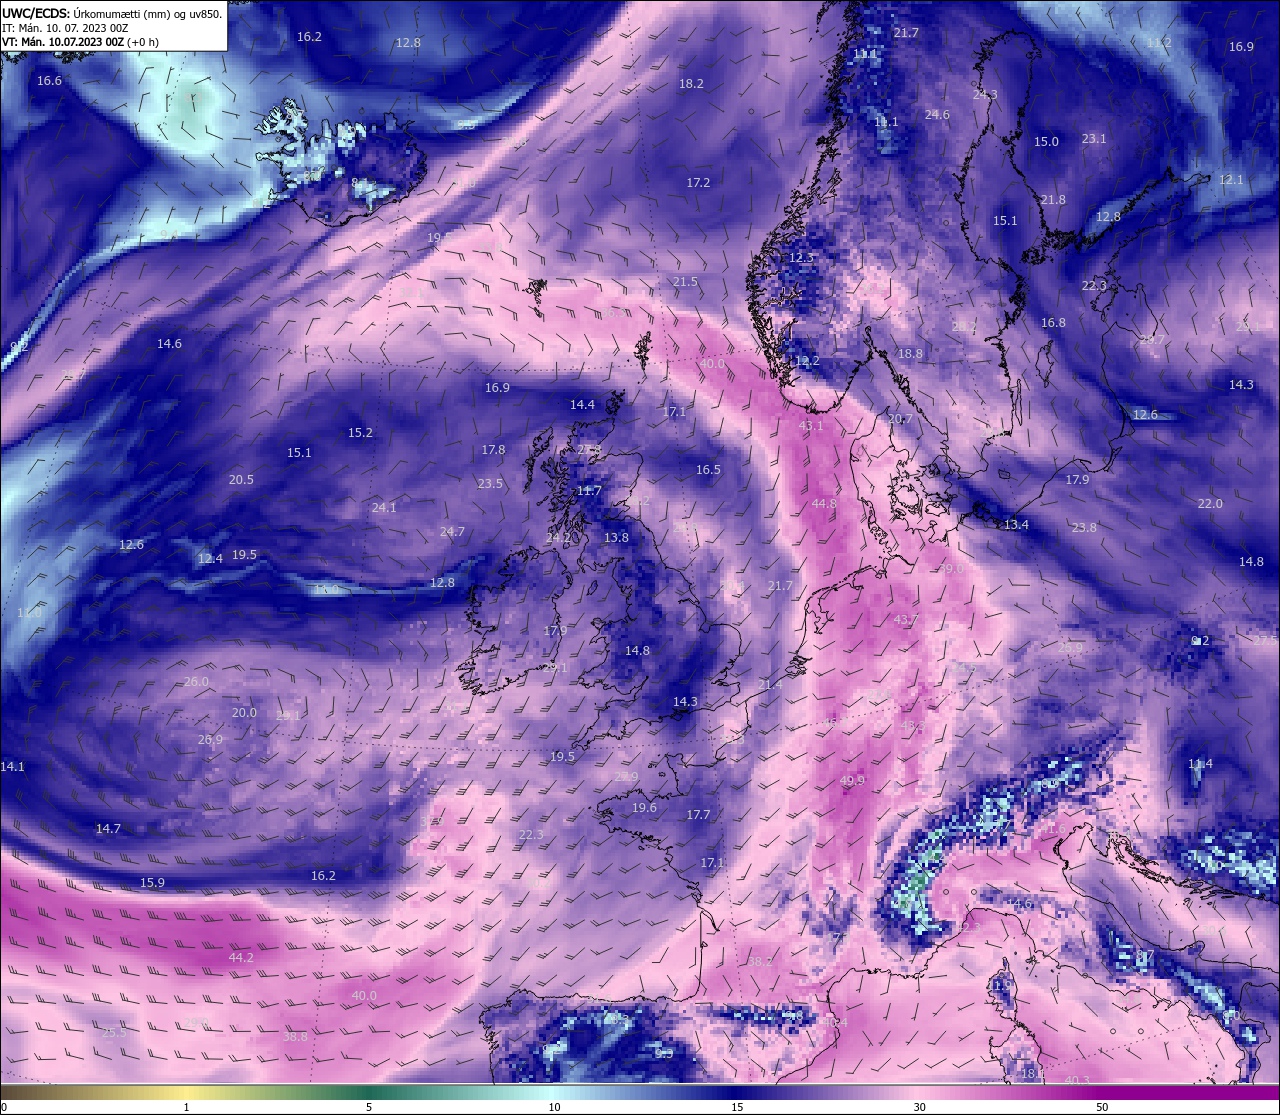Click the value 18.8 over Sweden
Image resolution: width=1280 pixels, height=1115 pixels.
(x=910, y=354)
